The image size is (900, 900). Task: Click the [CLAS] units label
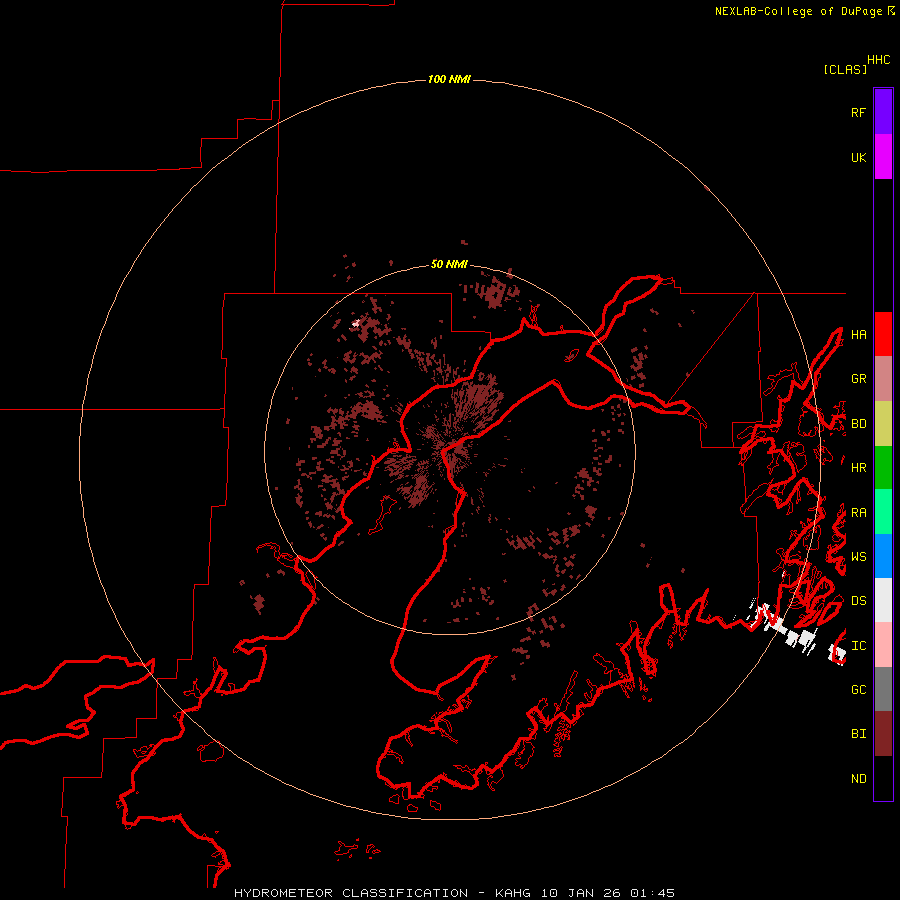[x=845, y=69]
